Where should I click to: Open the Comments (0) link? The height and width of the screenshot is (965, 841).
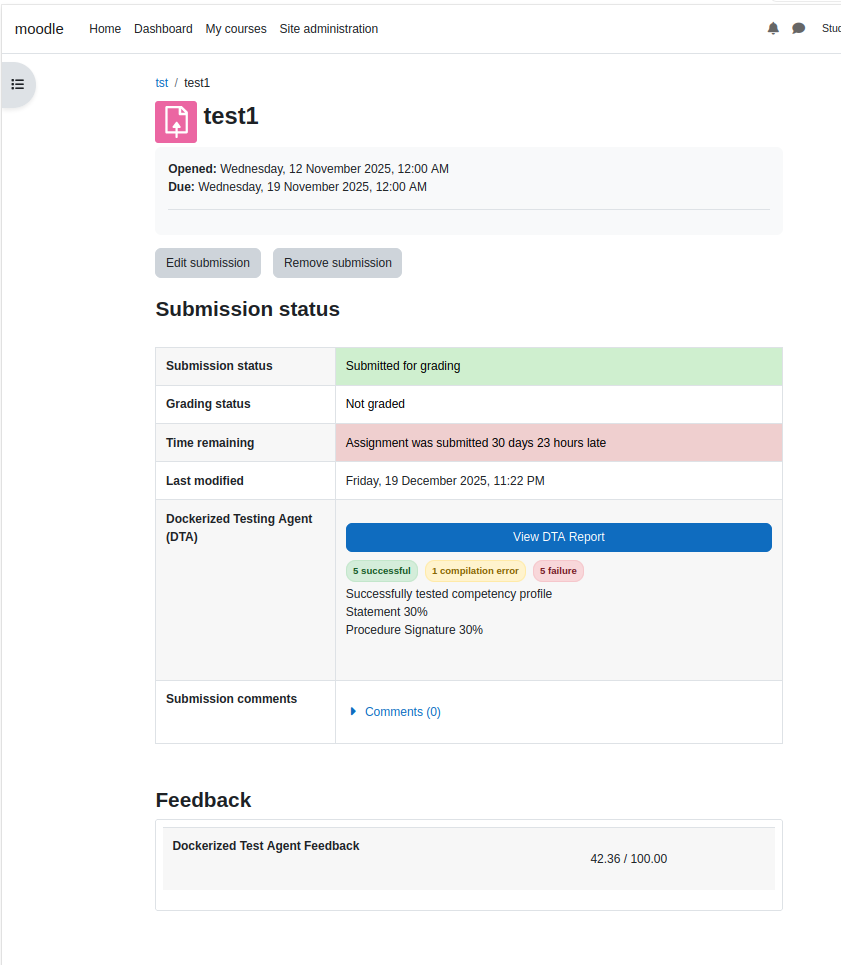pyautogui.click(x=403, y=712)
